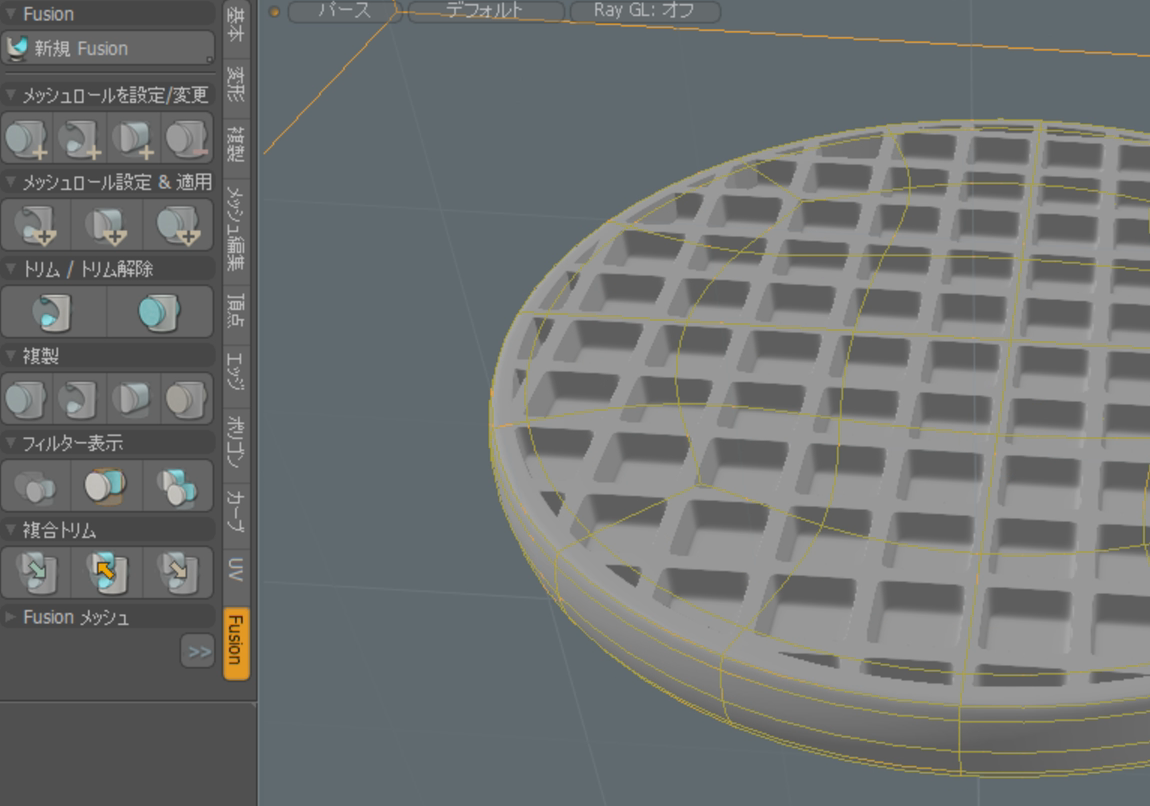Image resolution: width=1150 pixels, height=806 pixels.
Task: Open the パース viewport type dropdown
Action: (344, 12)
